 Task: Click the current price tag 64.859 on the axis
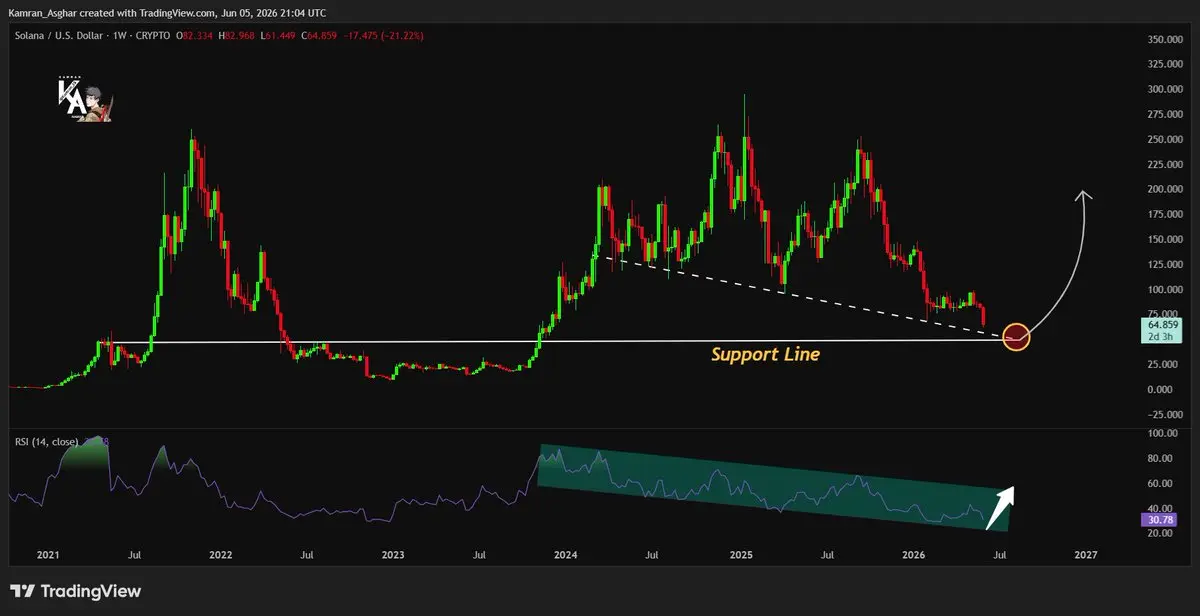point(1161,325)
